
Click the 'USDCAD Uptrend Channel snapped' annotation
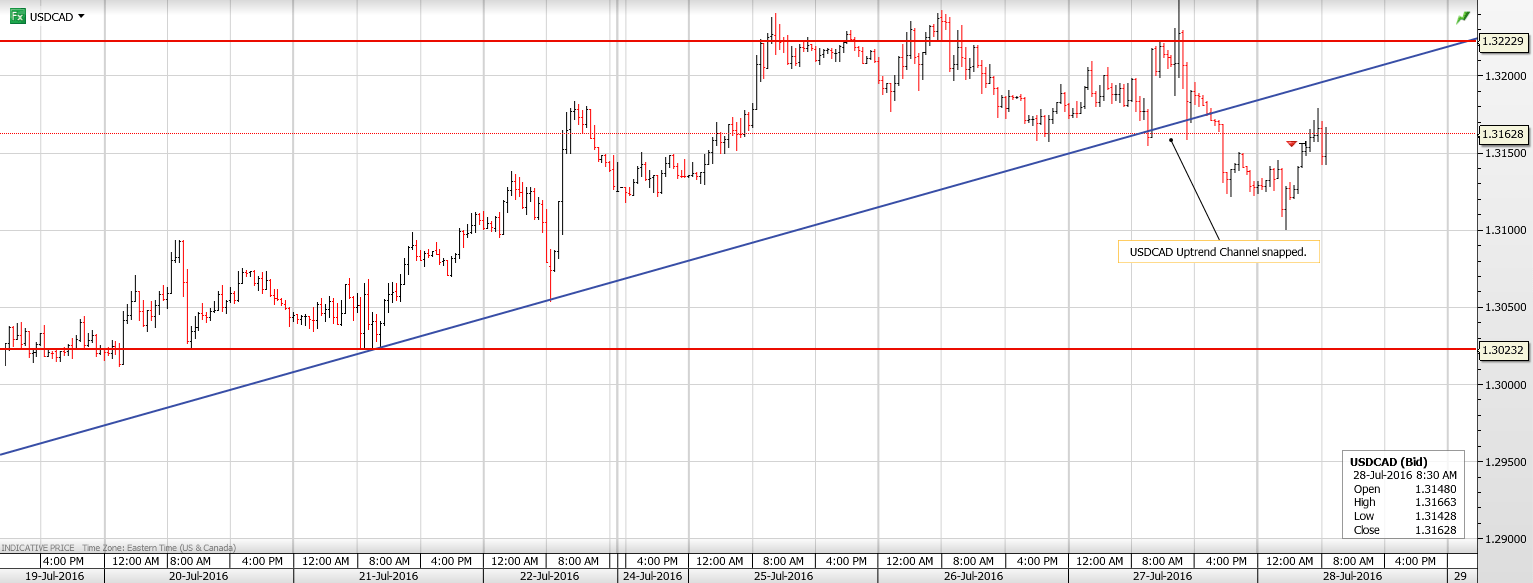[1218, 252]
